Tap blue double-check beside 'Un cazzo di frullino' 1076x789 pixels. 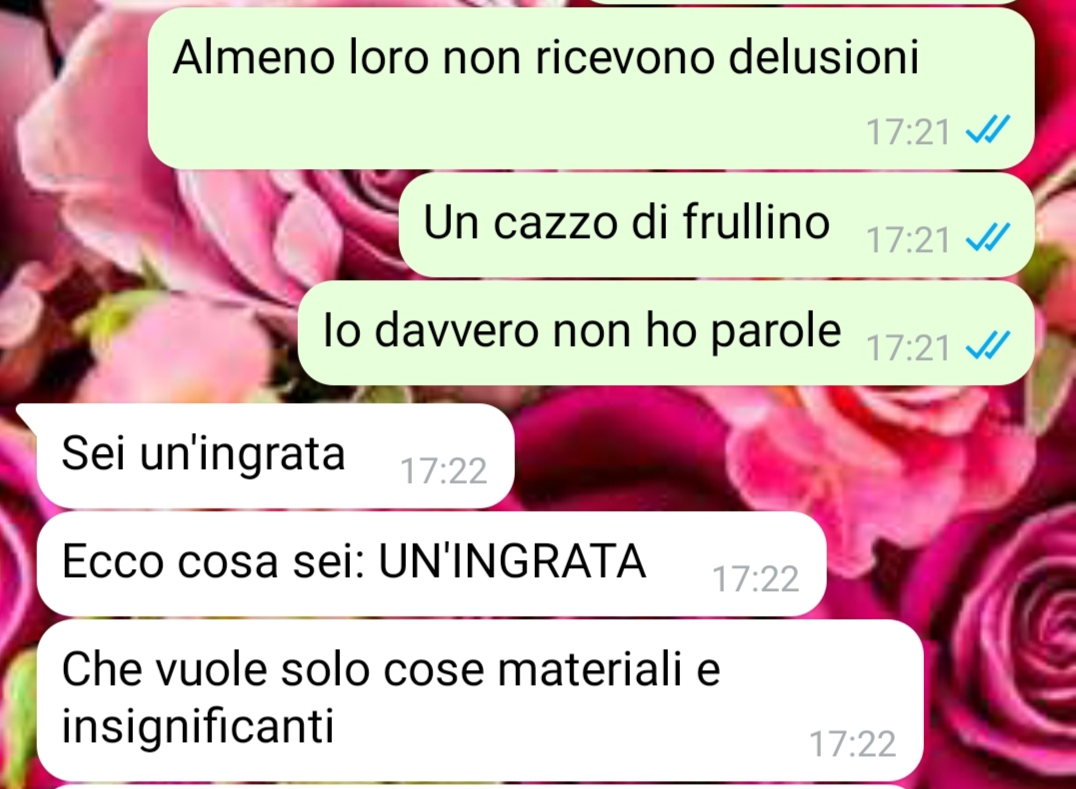tap(987, 237)
